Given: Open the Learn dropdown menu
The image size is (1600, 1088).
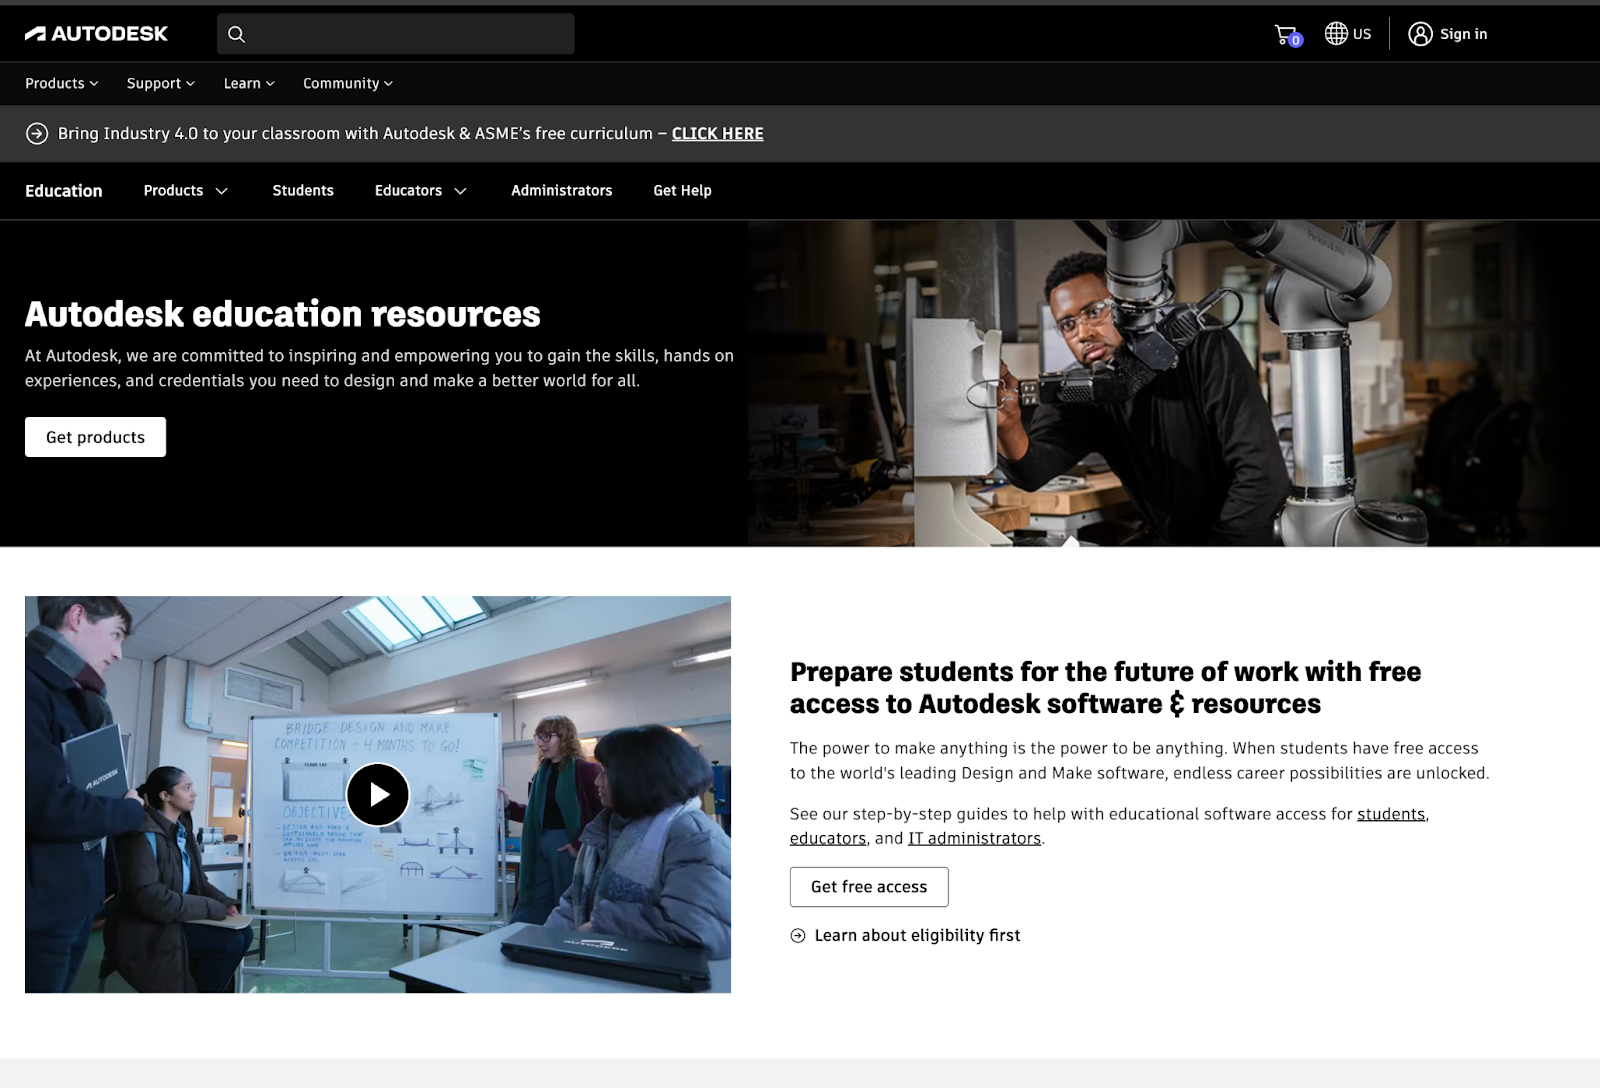Looking at the screenshot, I should click(248, 84).
